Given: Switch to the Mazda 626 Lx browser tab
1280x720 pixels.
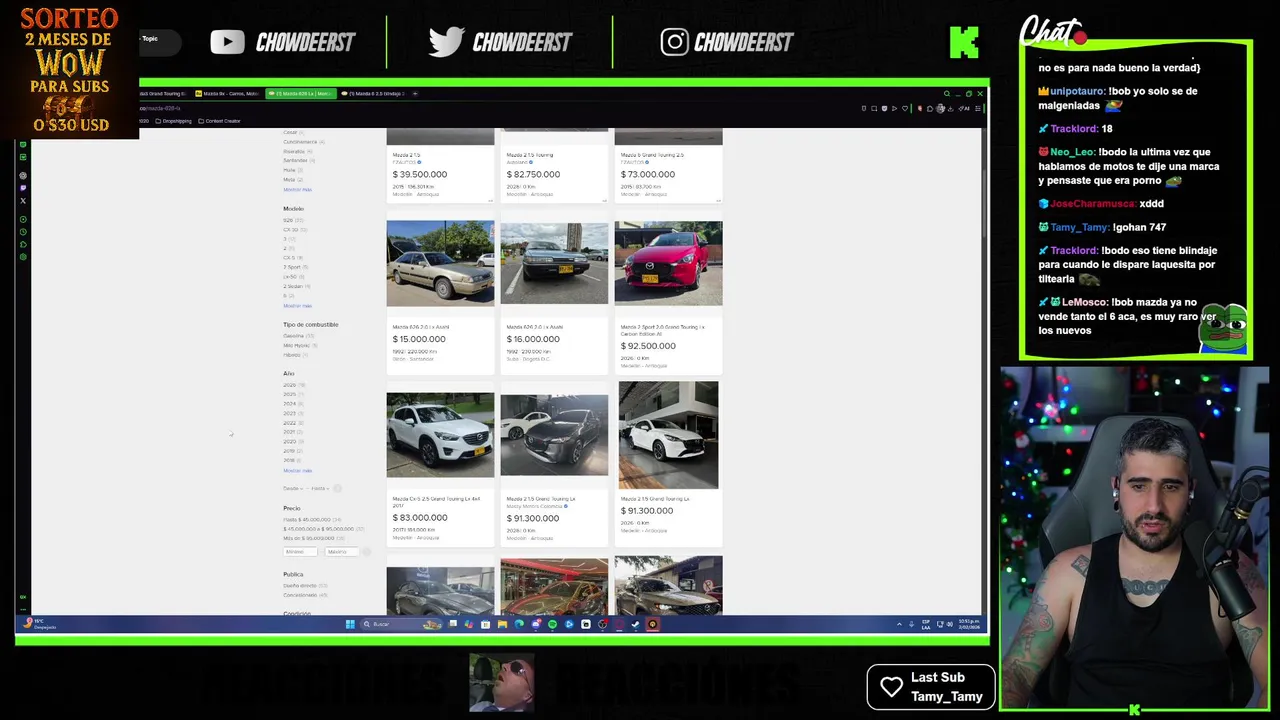Looking at the screenshot, I should (x=300, y=93).
